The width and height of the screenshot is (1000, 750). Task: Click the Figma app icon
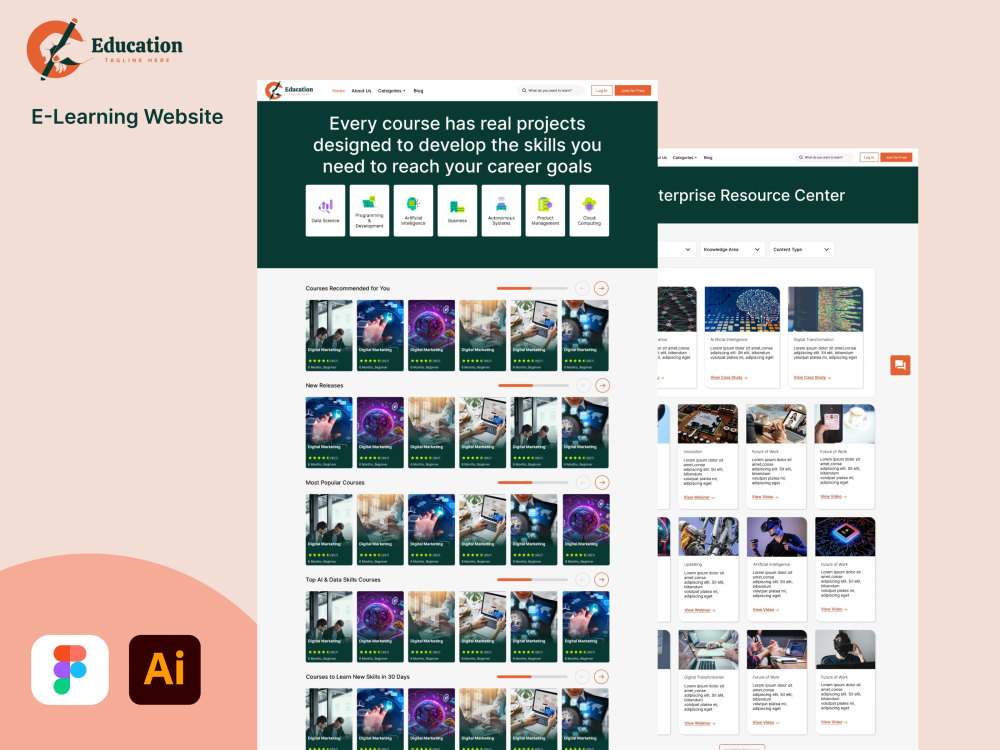[x=70, y=670]
